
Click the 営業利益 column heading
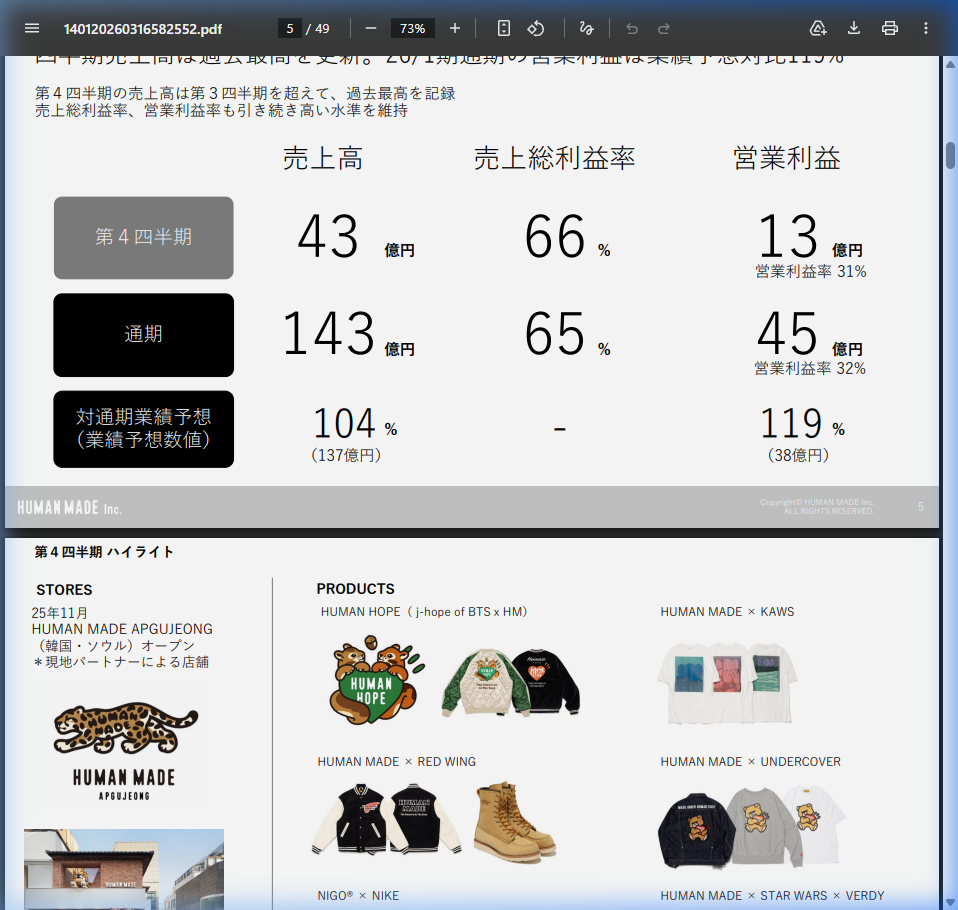787,158
